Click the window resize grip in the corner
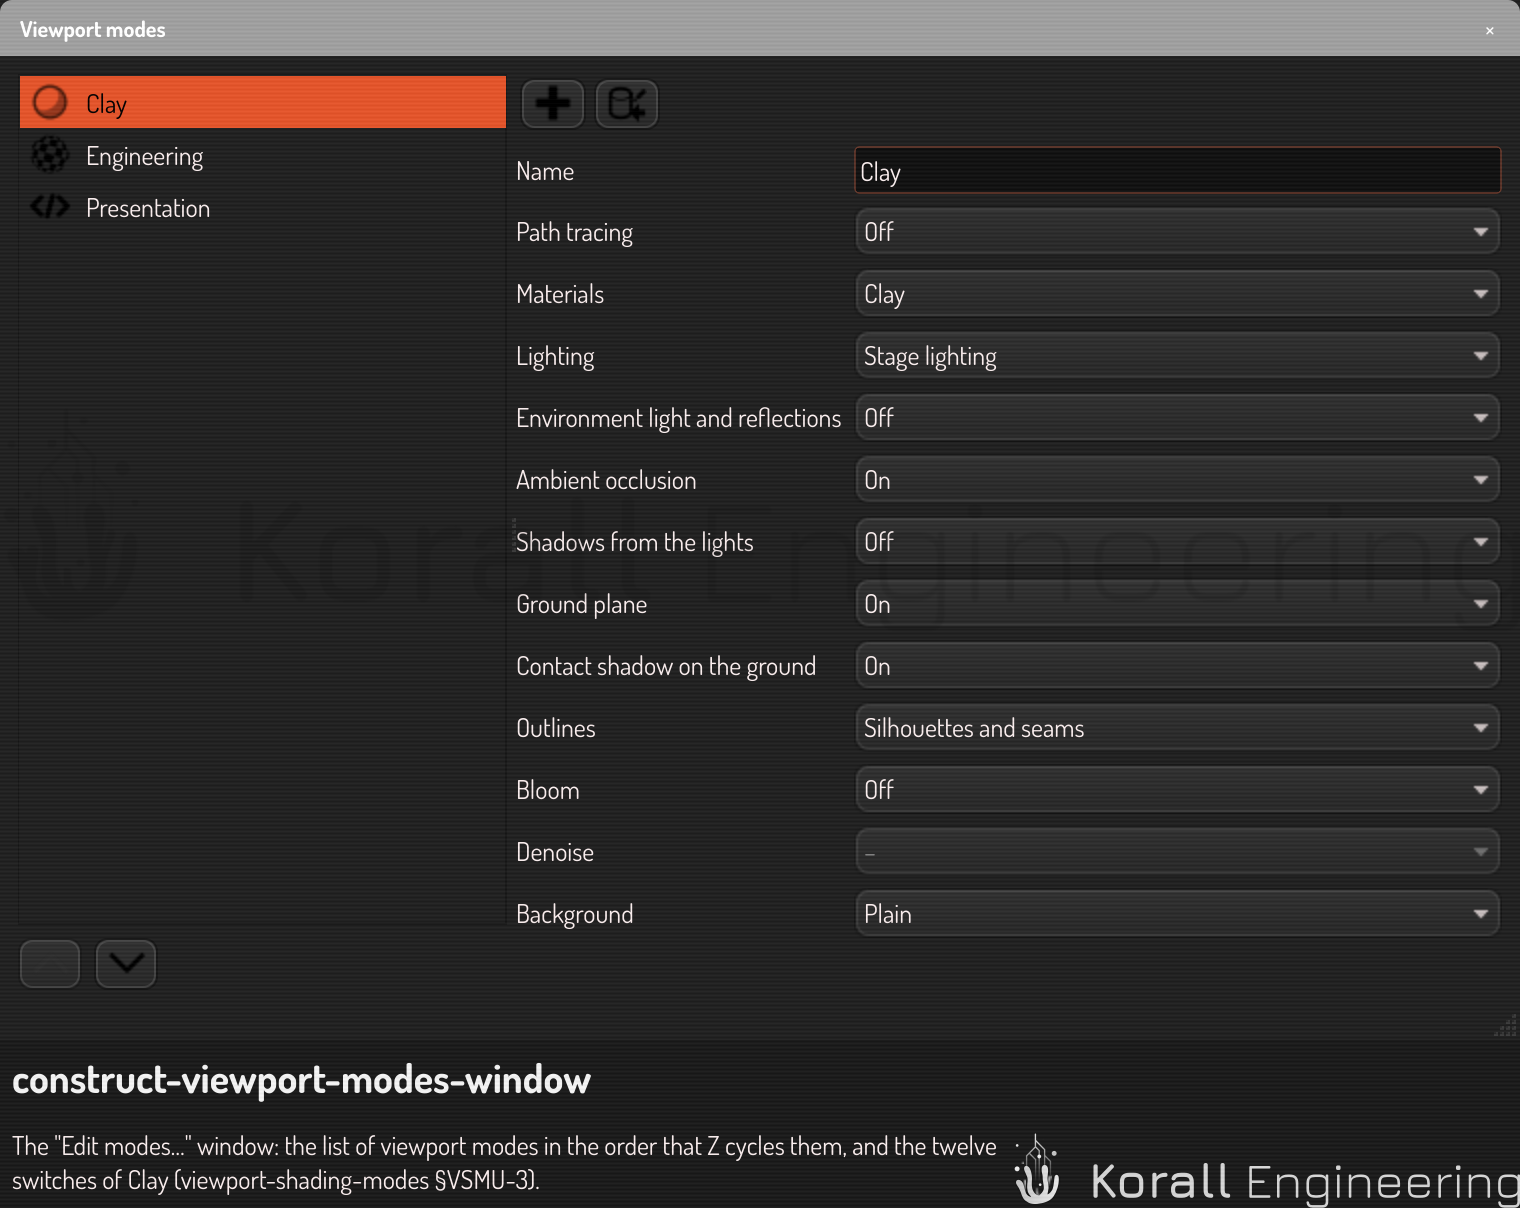 click(1505, 1025)
